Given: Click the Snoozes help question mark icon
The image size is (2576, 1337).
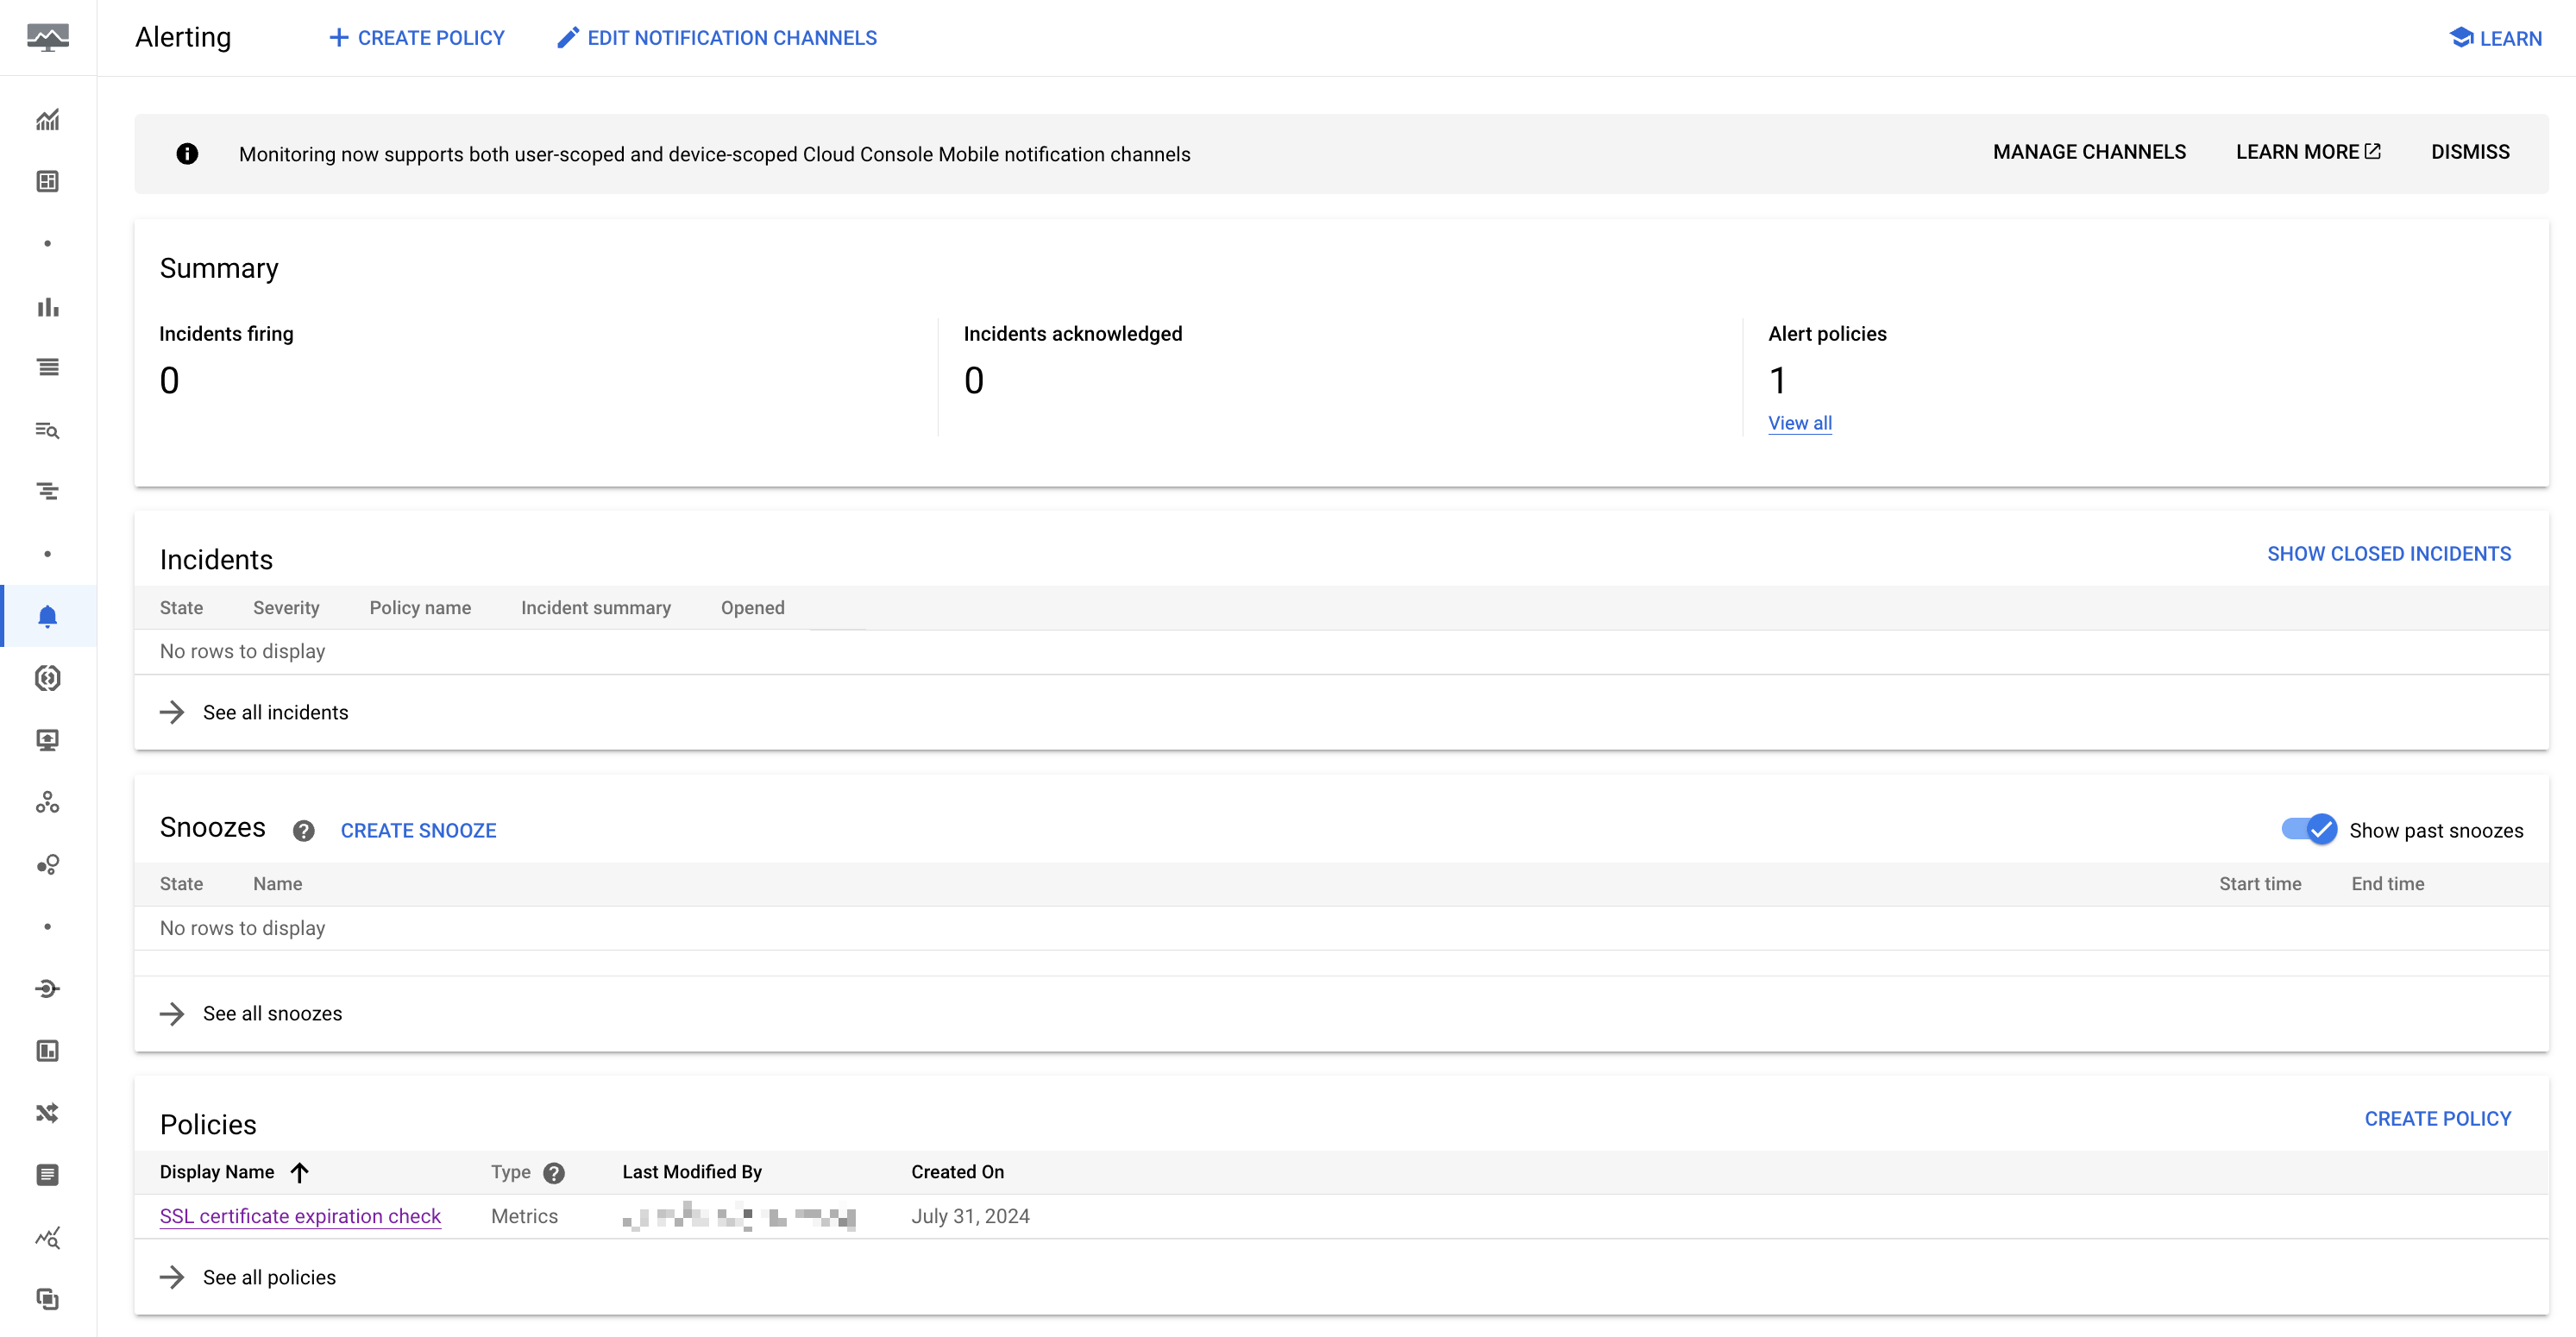Looking at the screenshot, I should click(x=303, y=830).
